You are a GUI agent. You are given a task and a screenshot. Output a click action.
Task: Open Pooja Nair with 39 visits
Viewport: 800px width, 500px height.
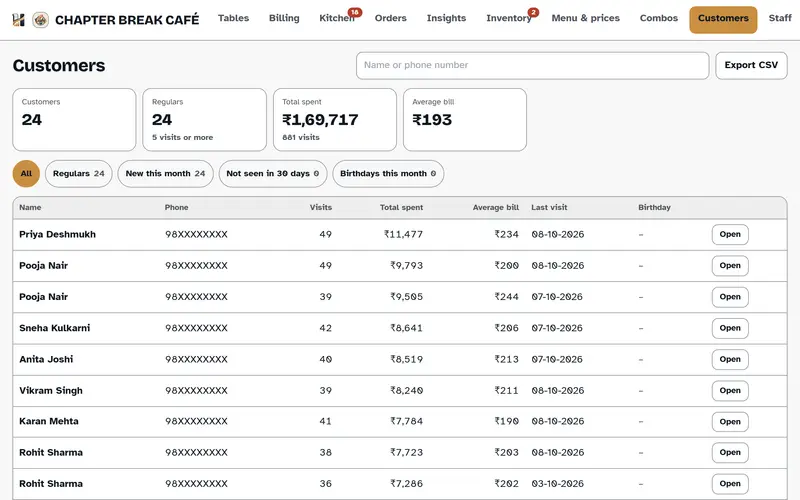[730, 297]
